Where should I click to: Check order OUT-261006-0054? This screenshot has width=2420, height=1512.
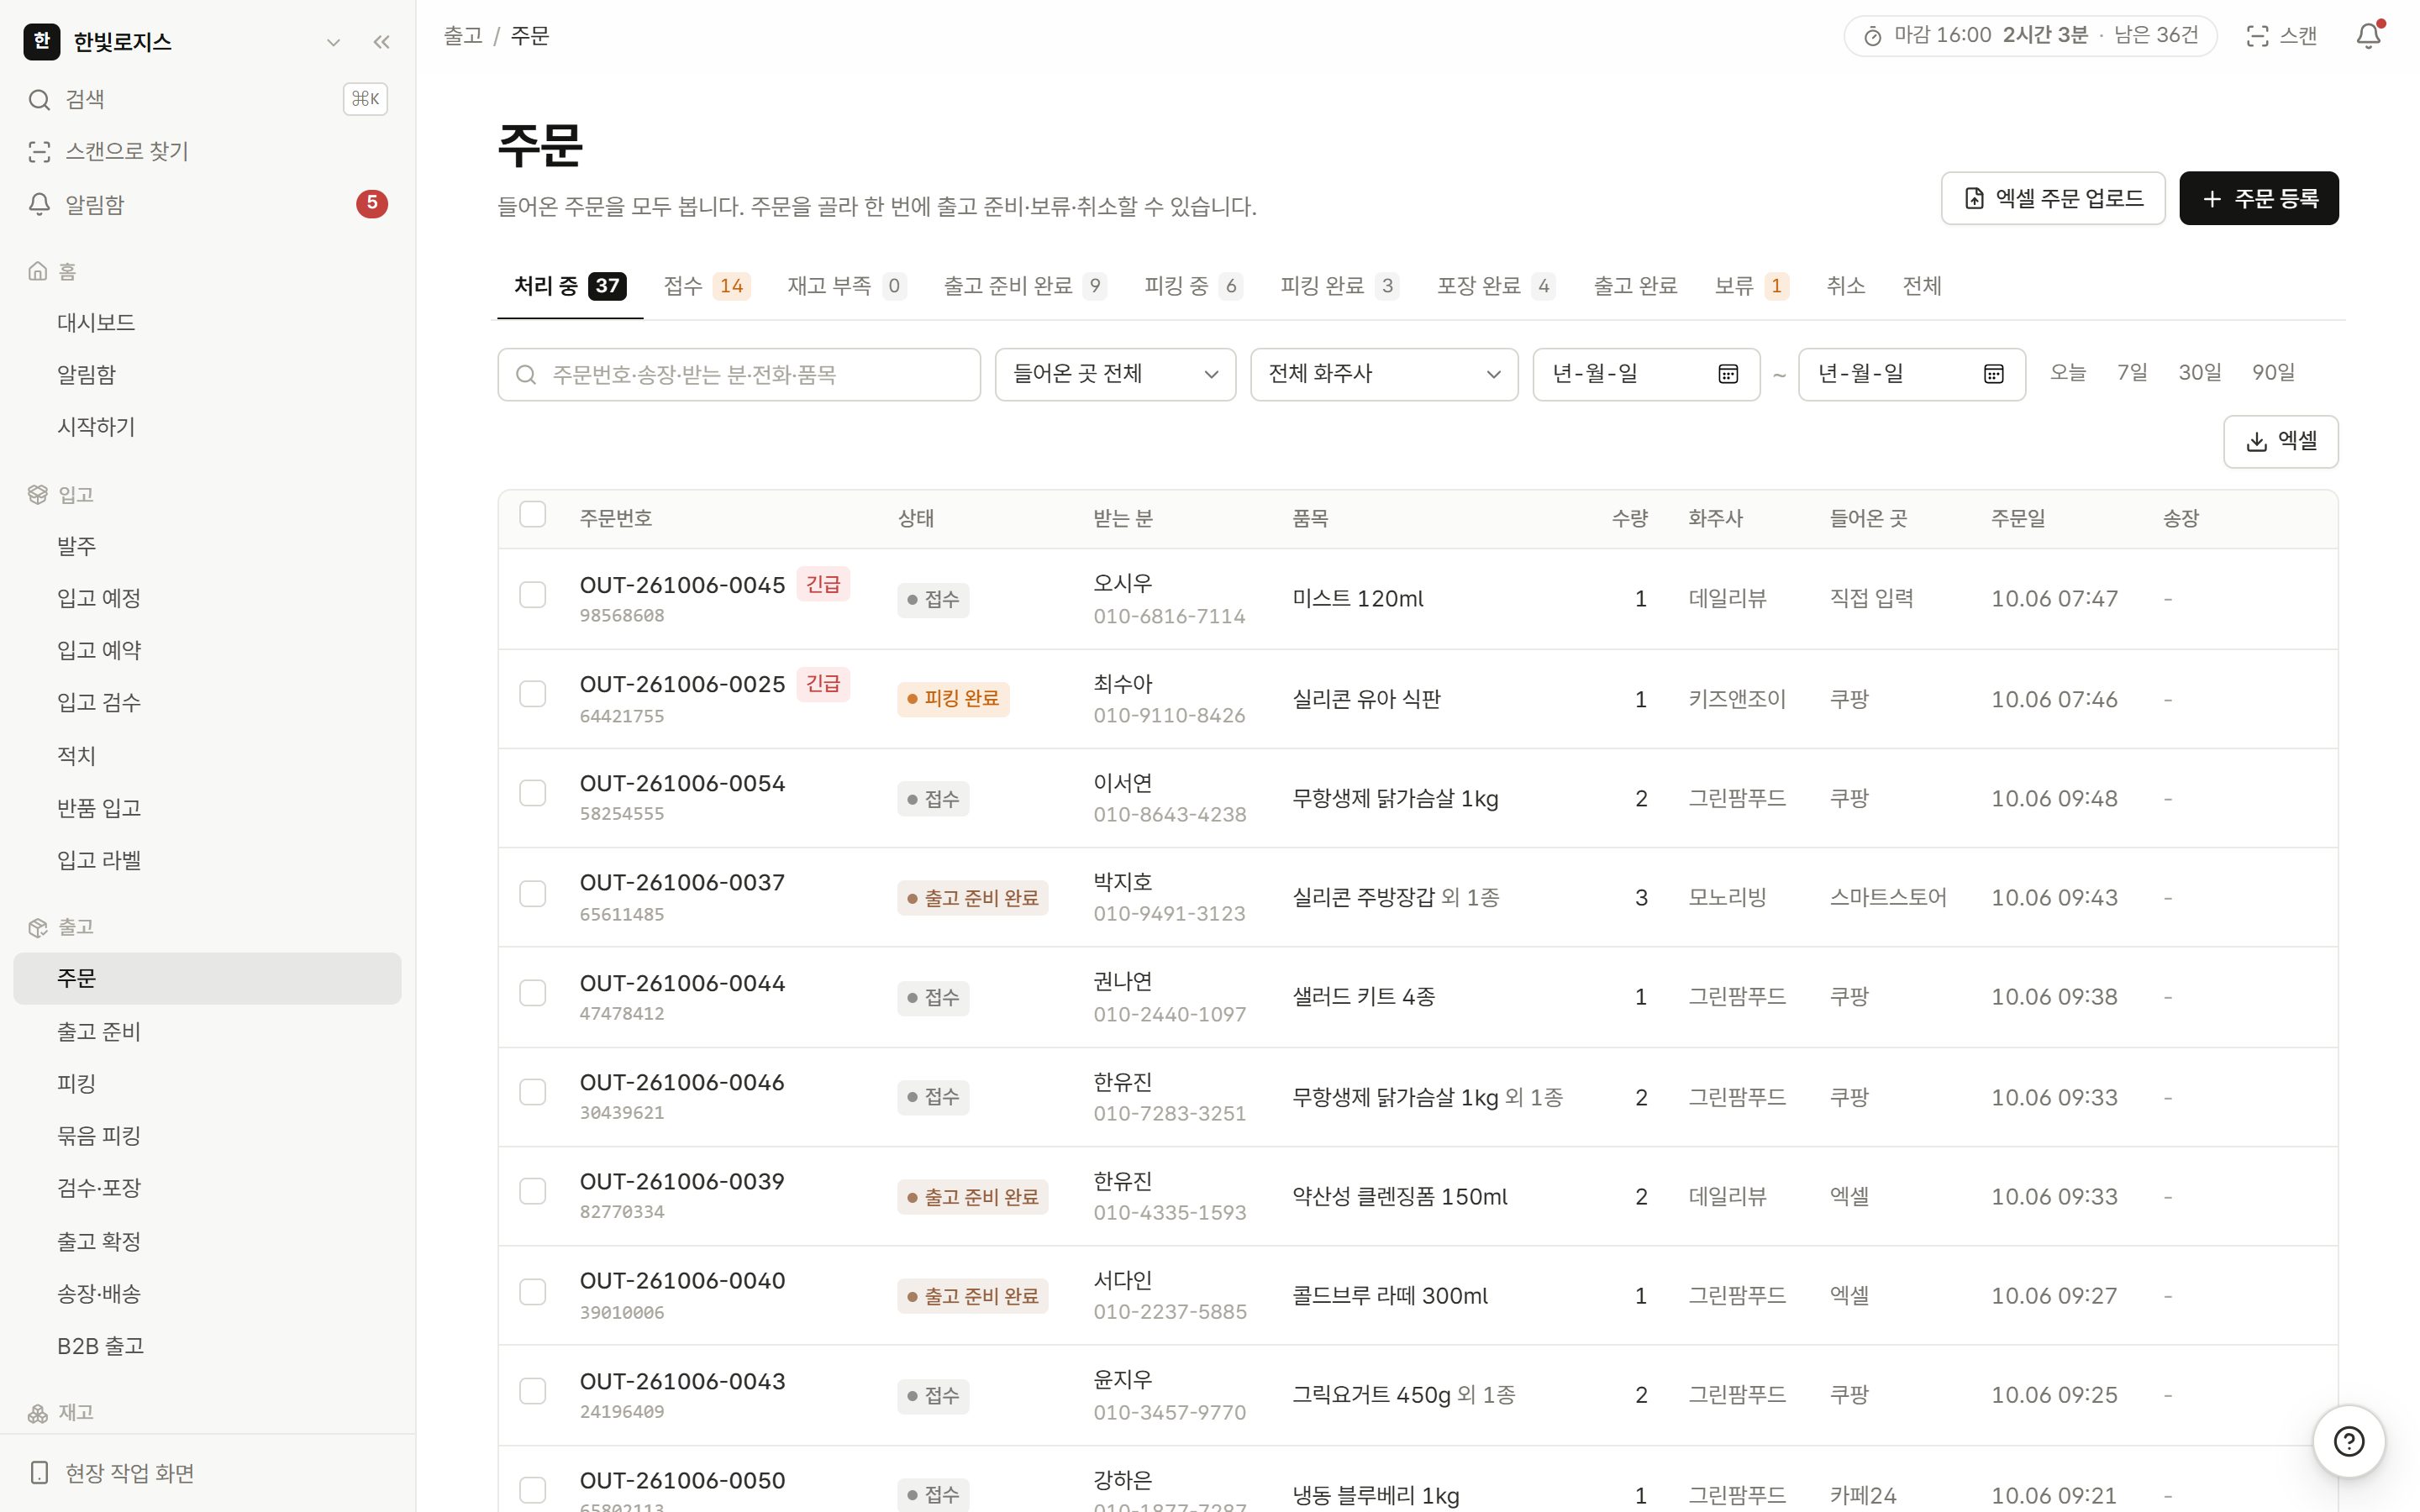(533, 793)
